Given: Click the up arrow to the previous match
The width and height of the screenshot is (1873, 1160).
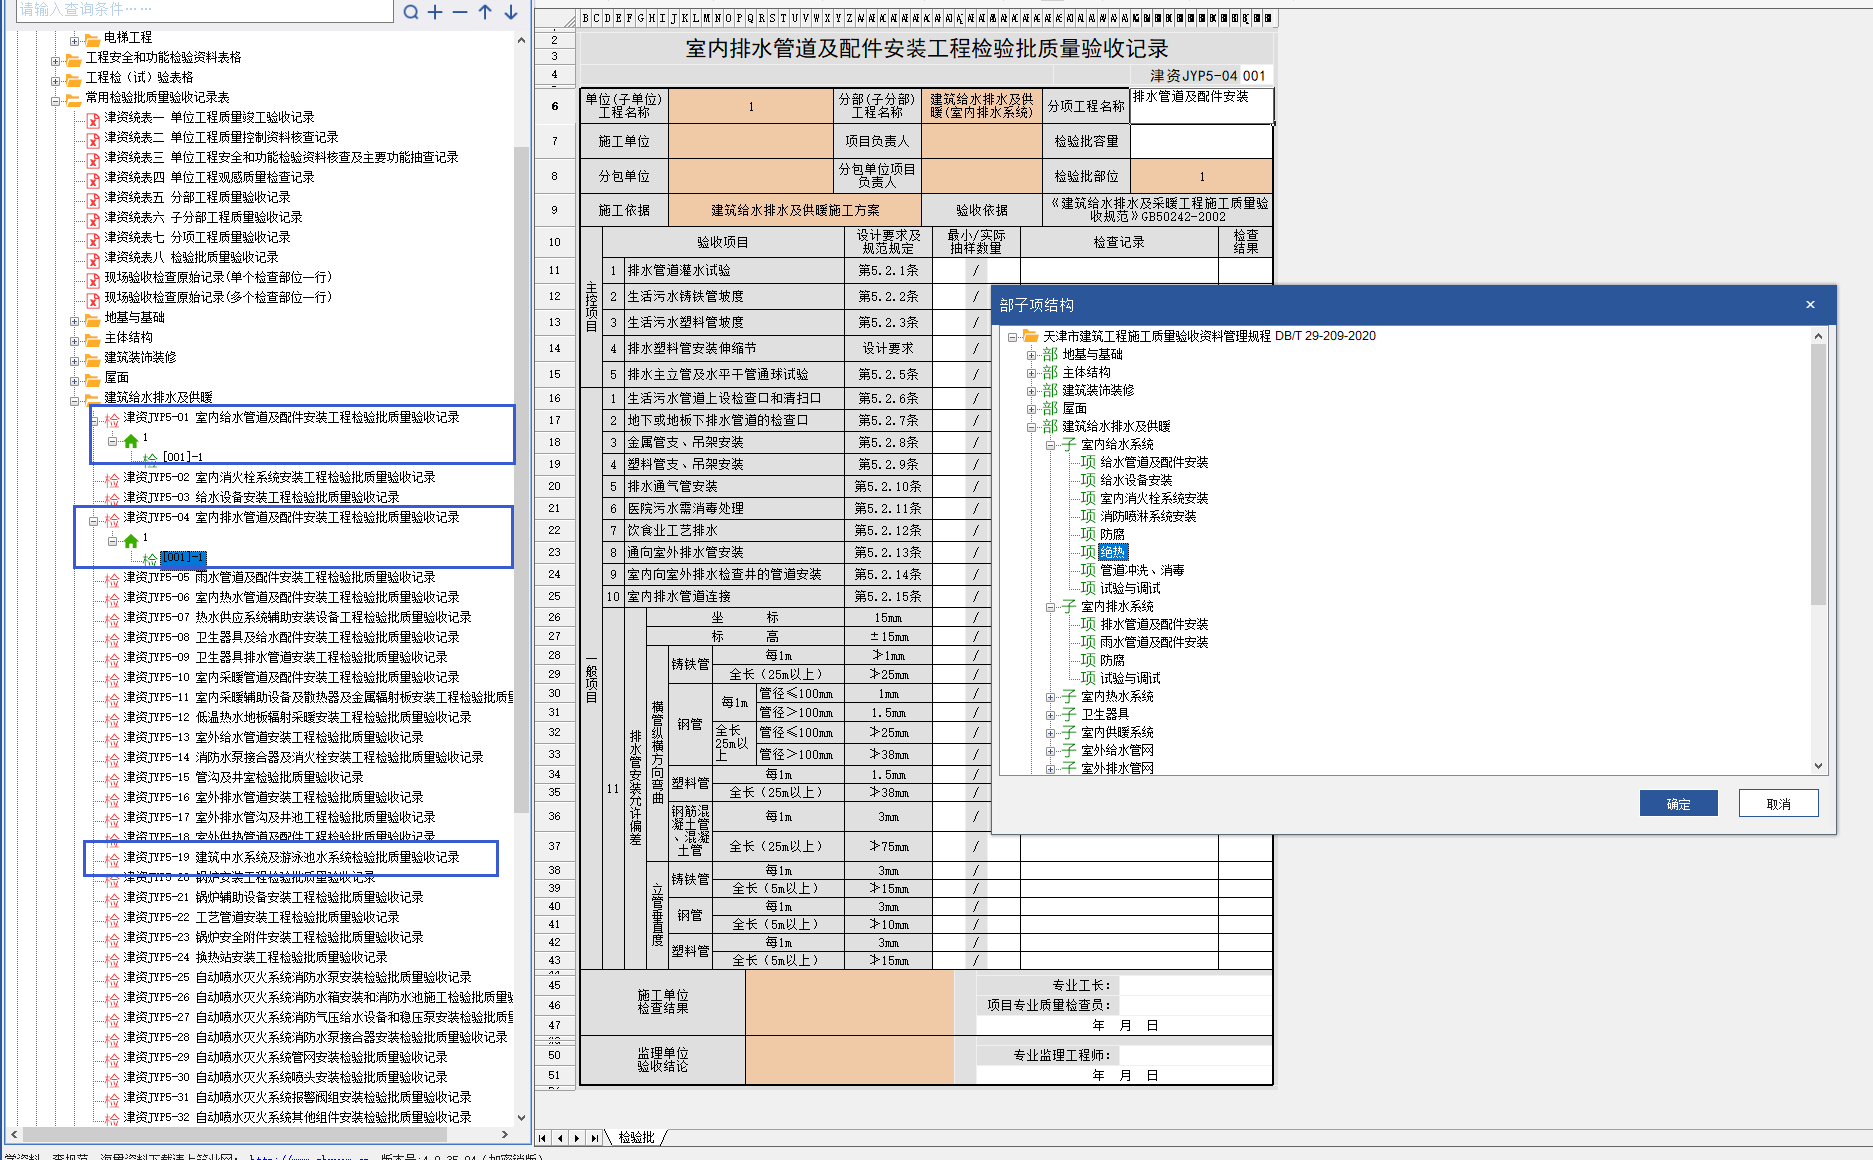Looking at the screenshot, I should (485, 12).
